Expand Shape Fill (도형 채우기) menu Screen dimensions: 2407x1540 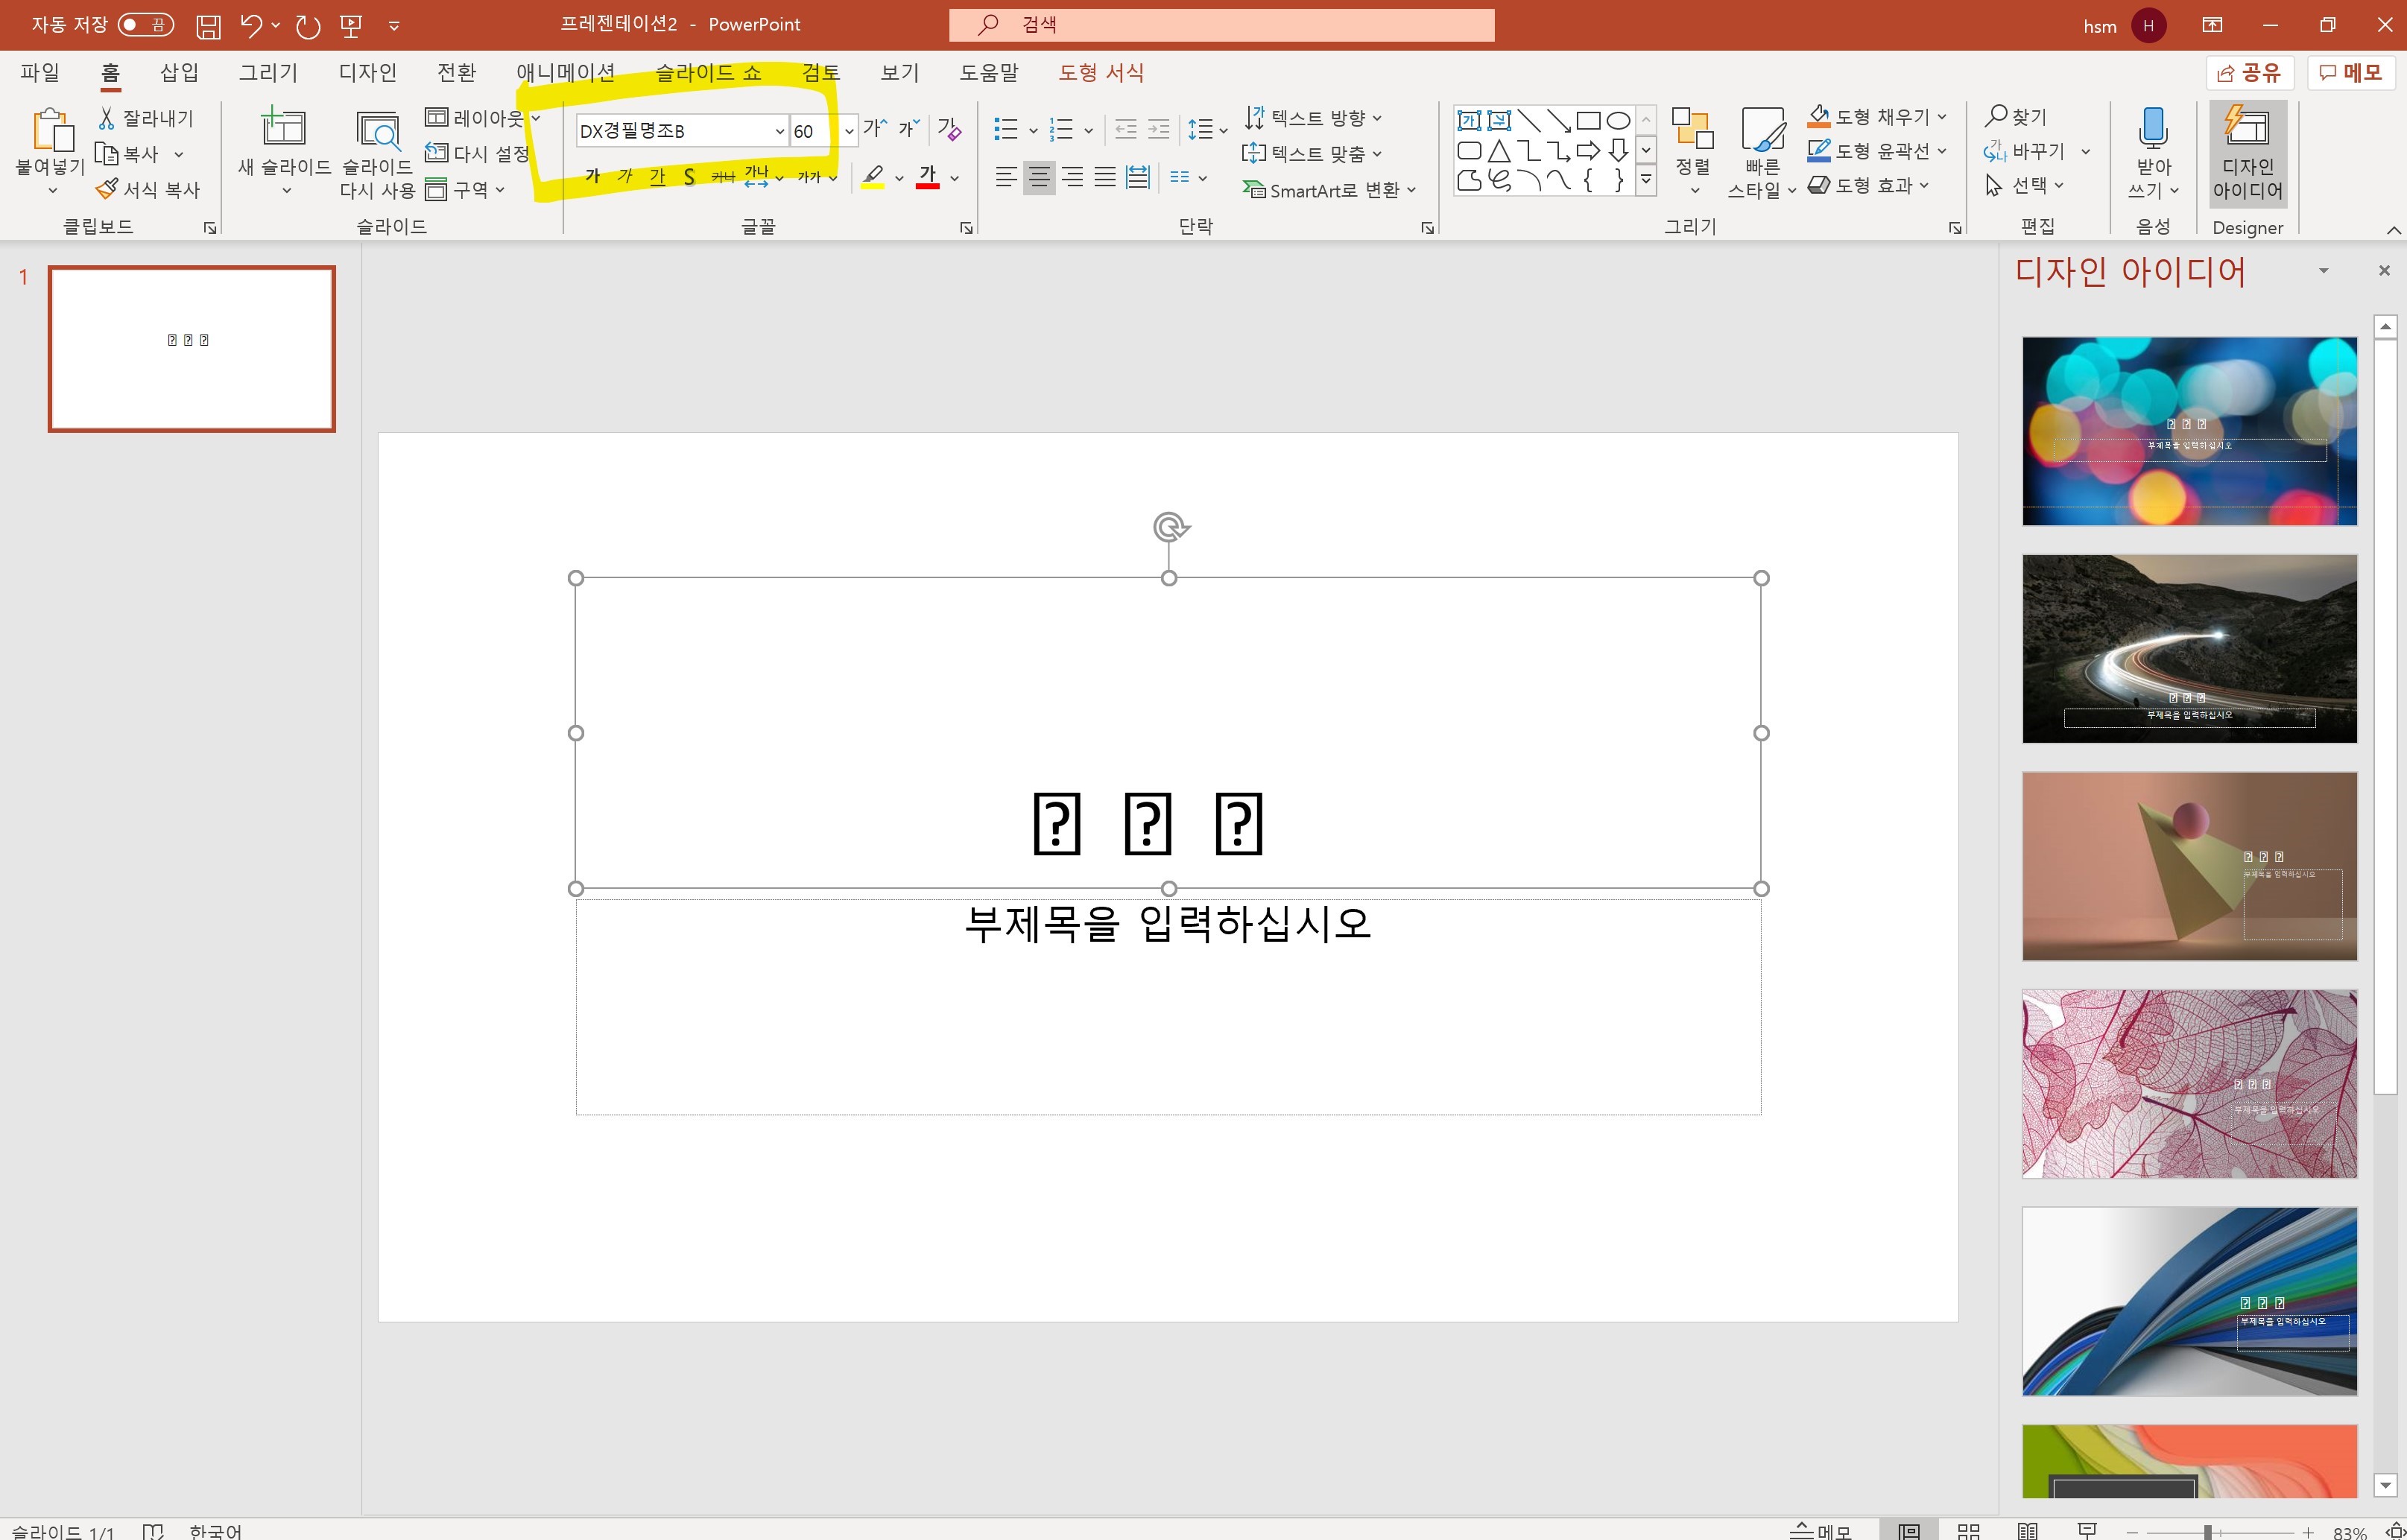[1877, 116]
